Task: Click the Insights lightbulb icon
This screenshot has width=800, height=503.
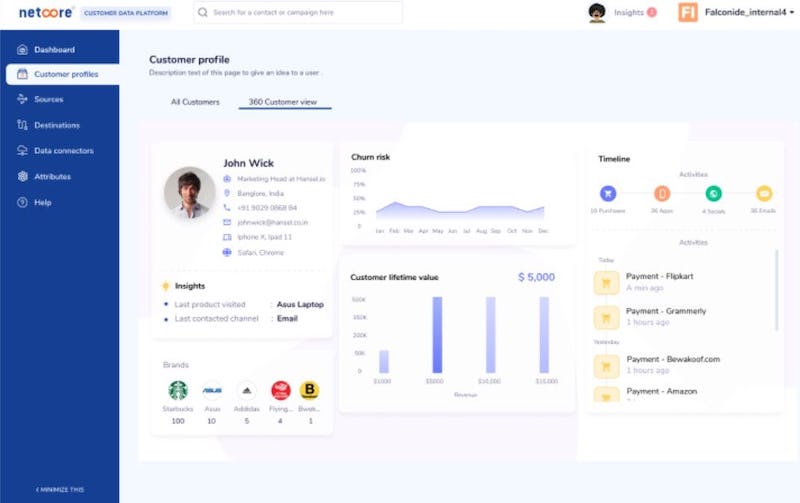Action: point(165,286)
